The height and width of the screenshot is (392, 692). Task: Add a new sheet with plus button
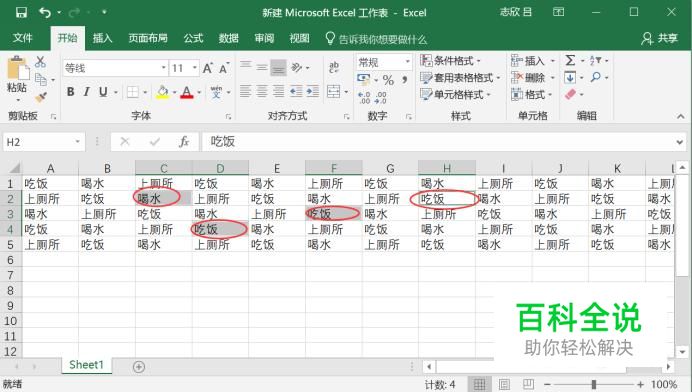coord(139,366)
